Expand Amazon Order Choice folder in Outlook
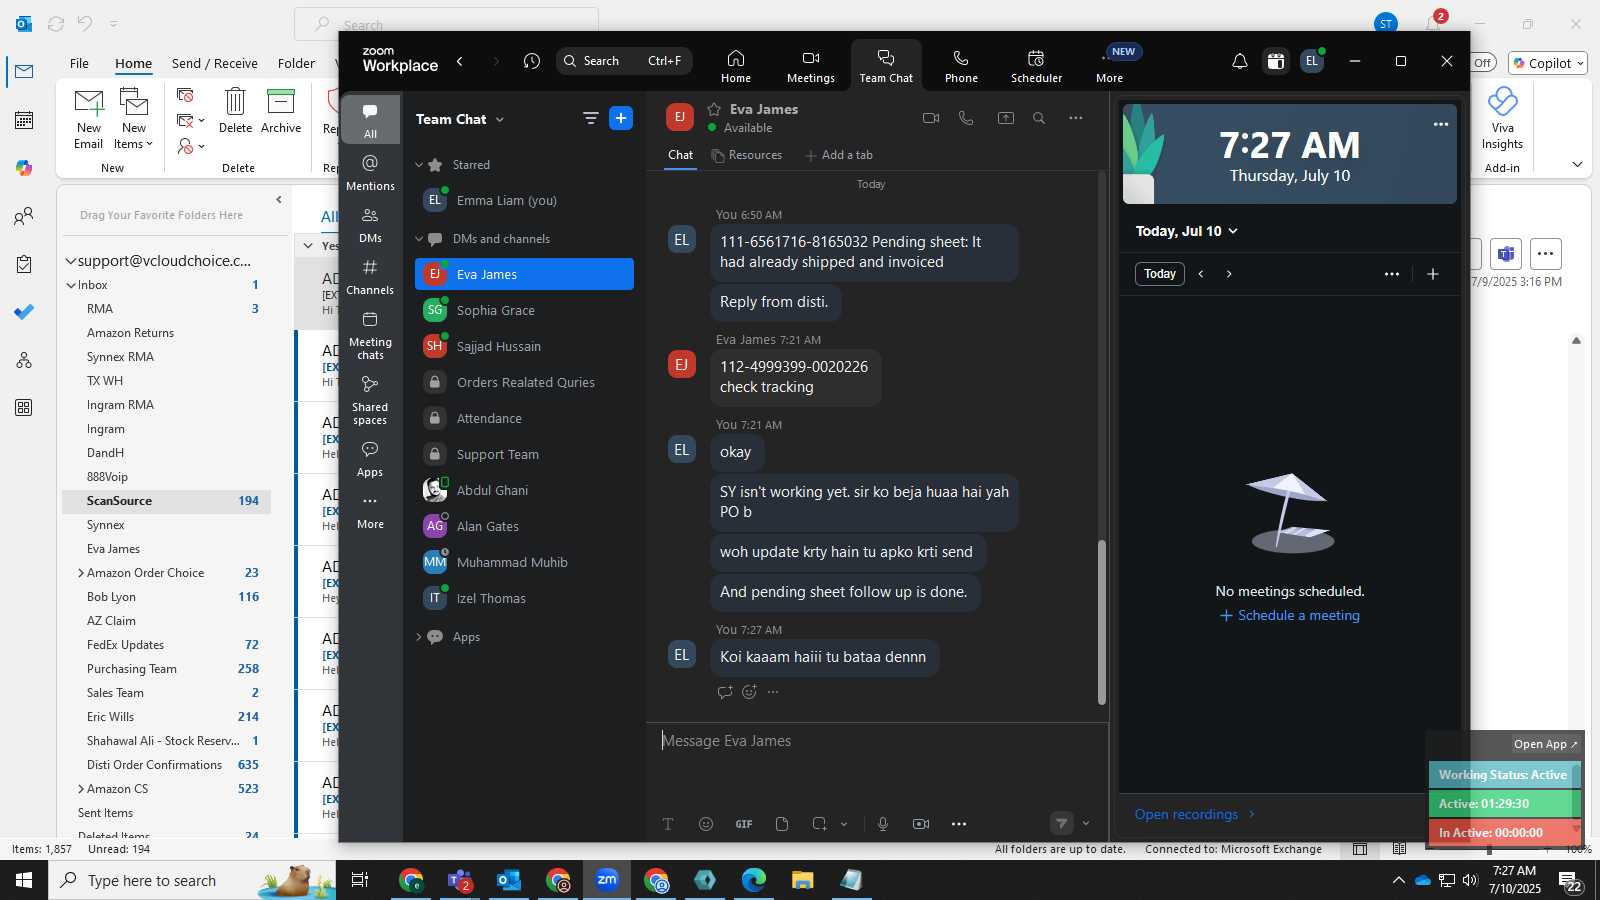The width and height of the screenshot is (1600, 900). coord(81,573)
